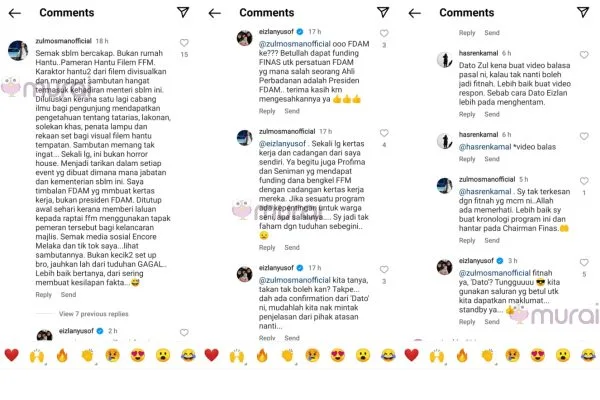Like zulmosmanofficial's 18h comment with 15 likes
This screenshot has height=400, width=600.
point(184,43)
